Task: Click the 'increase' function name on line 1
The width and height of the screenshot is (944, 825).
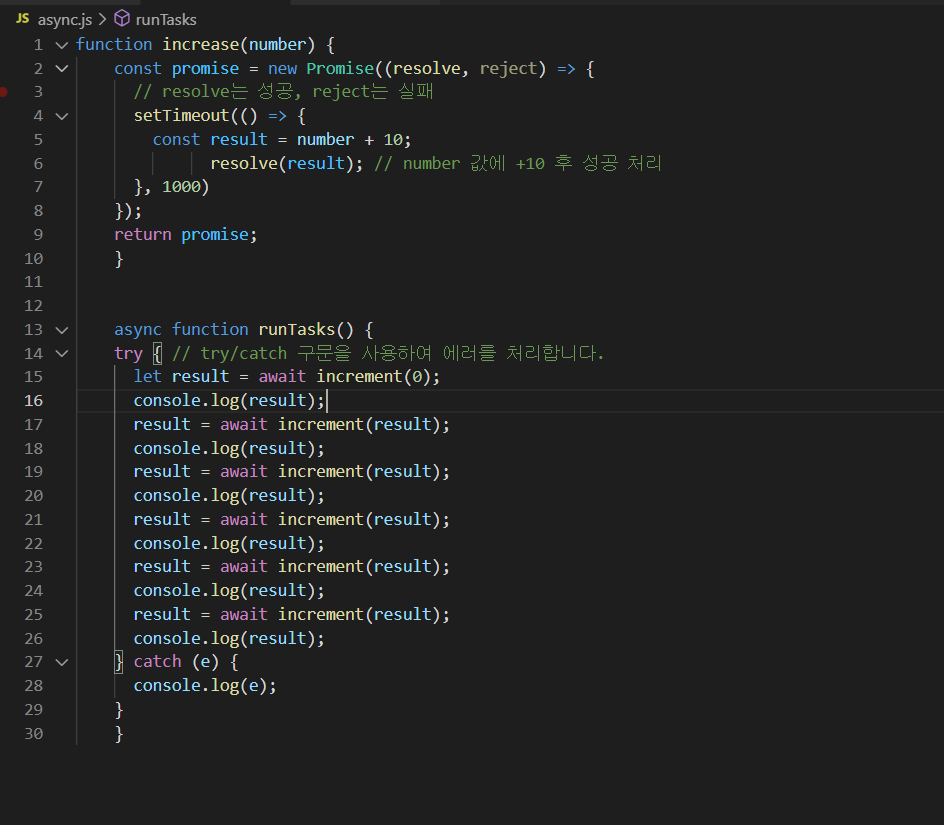Action: 200,45
